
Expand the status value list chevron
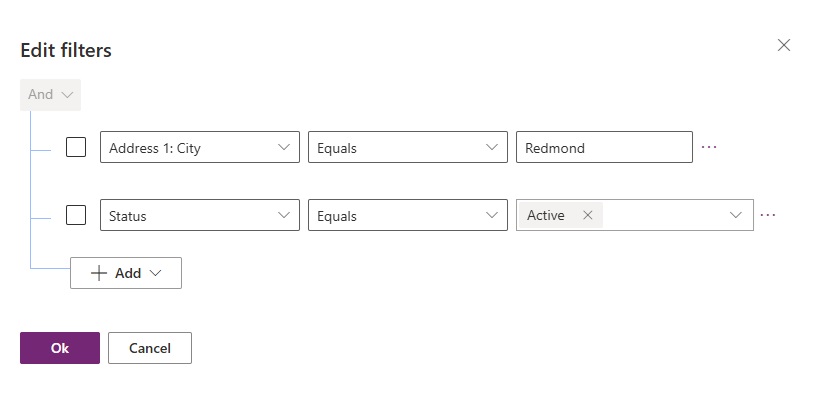[735, 215]
